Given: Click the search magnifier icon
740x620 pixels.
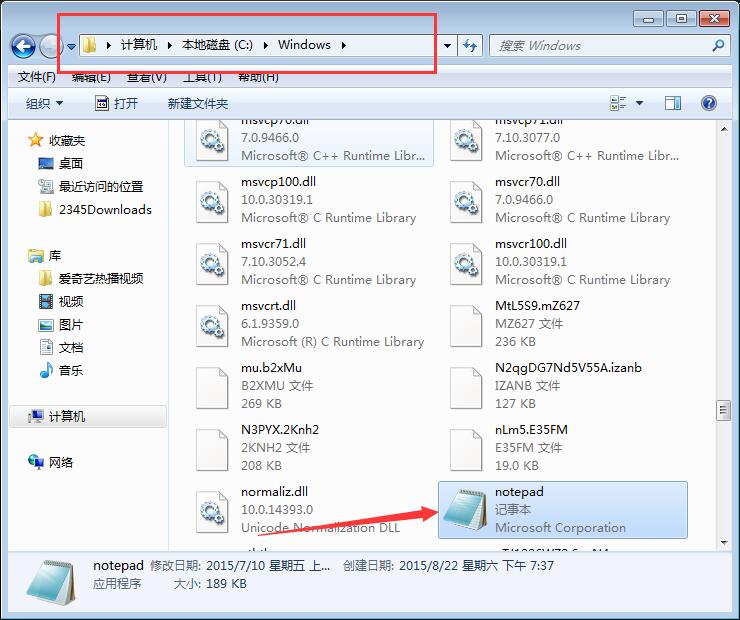Looking at the screenshot, I should click(x=718, y=45).
